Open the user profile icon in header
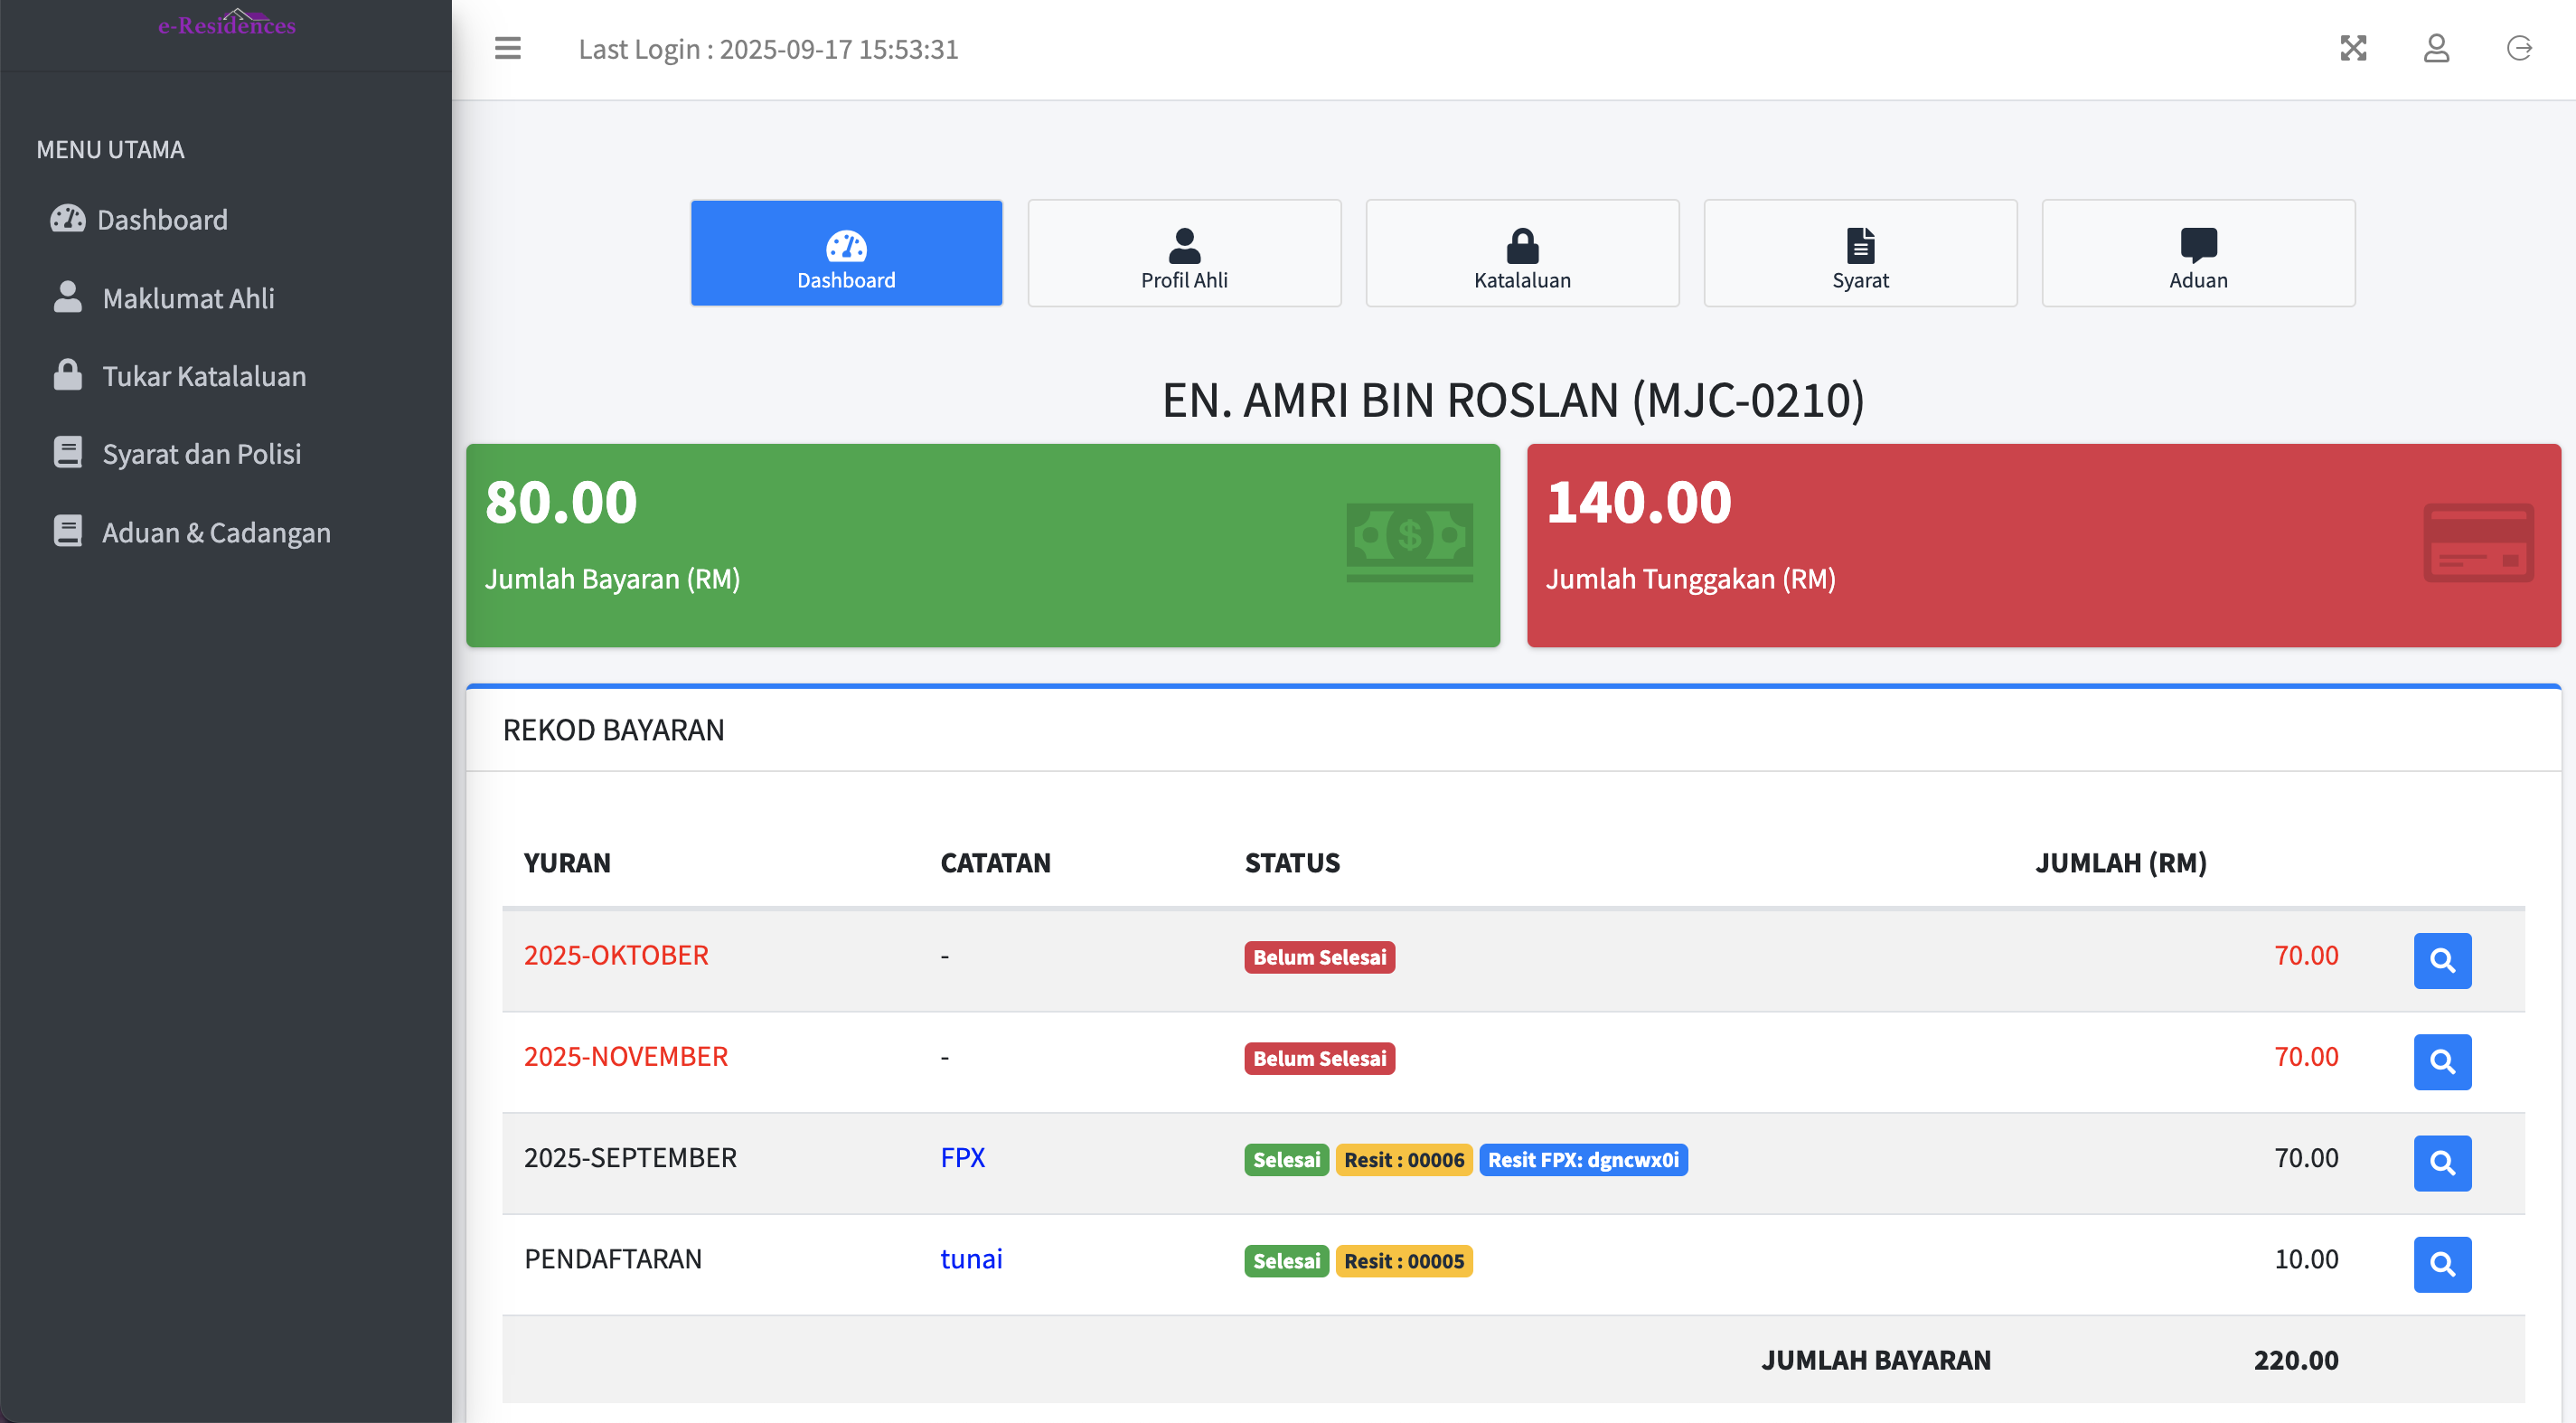2576x1423 pixels. click(2435, 48)
